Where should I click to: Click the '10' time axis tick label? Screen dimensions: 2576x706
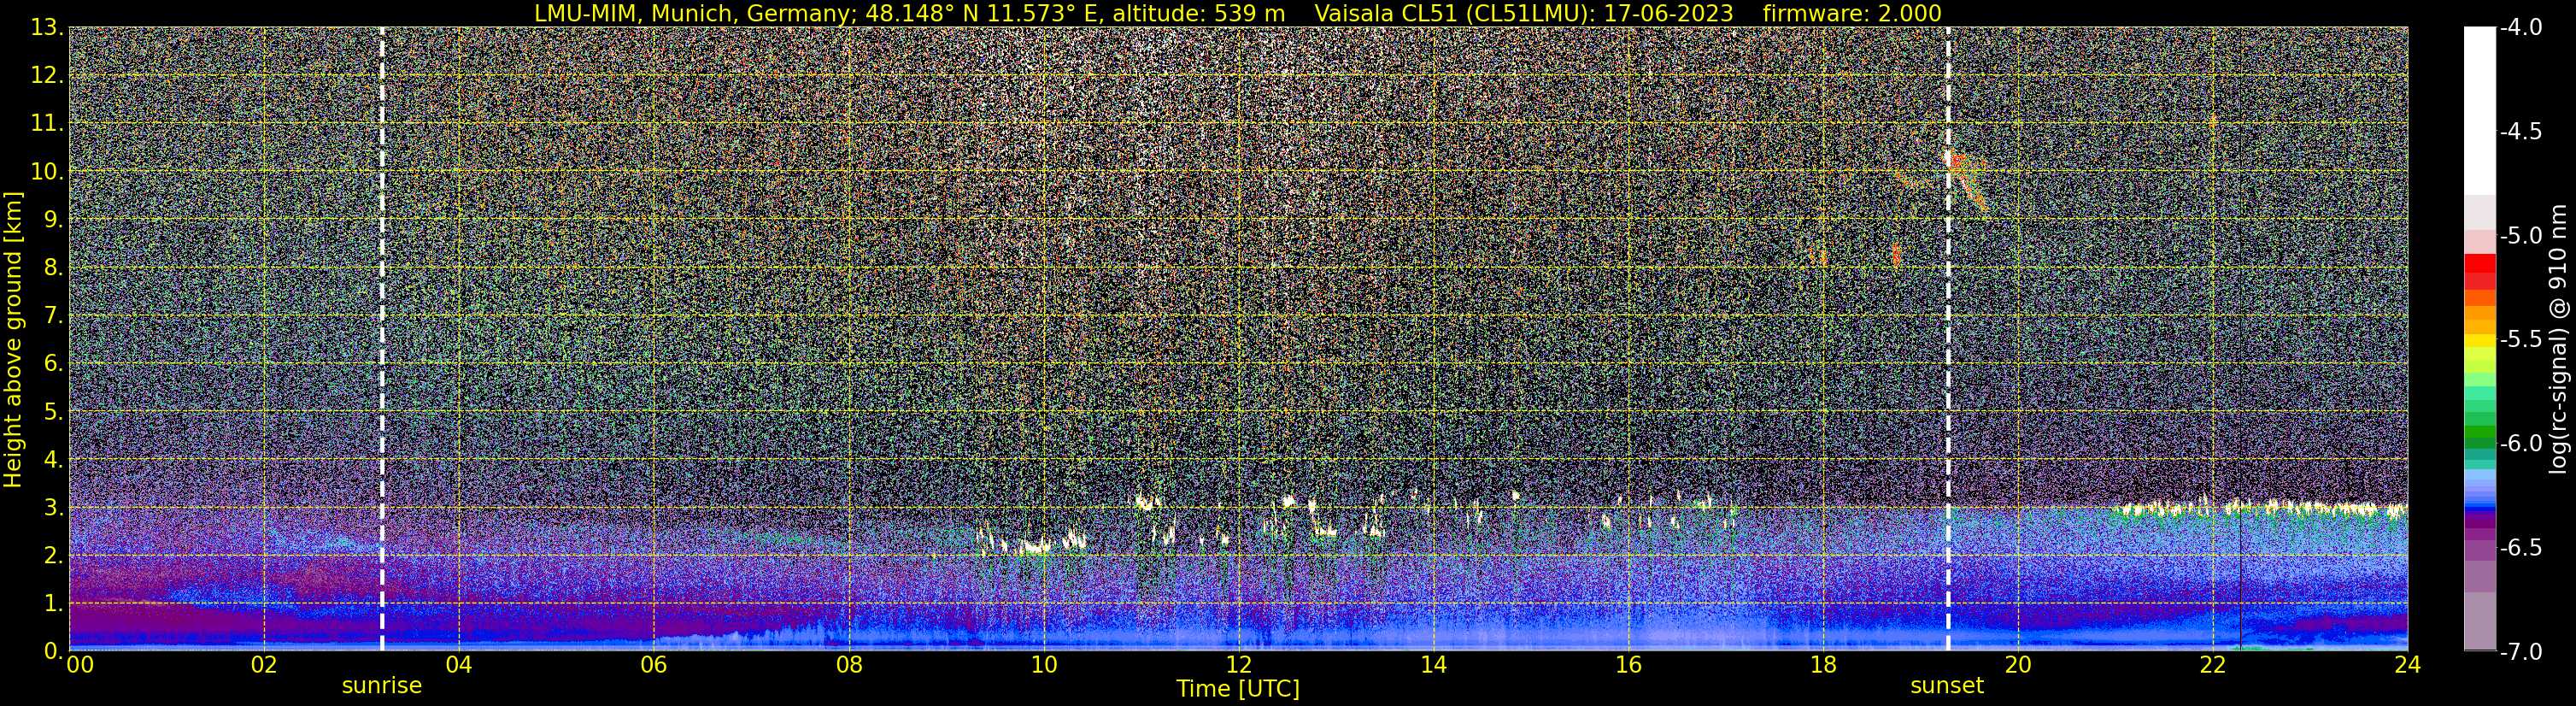1043,665
